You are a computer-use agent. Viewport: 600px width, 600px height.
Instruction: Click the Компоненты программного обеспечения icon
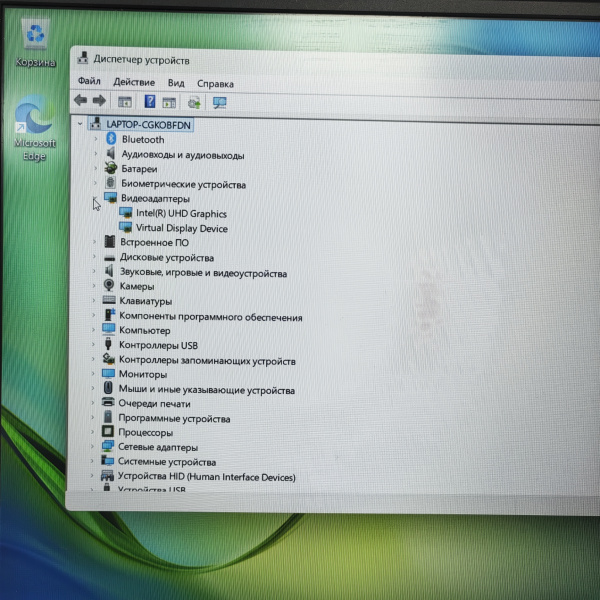click(x=109, y=315)
